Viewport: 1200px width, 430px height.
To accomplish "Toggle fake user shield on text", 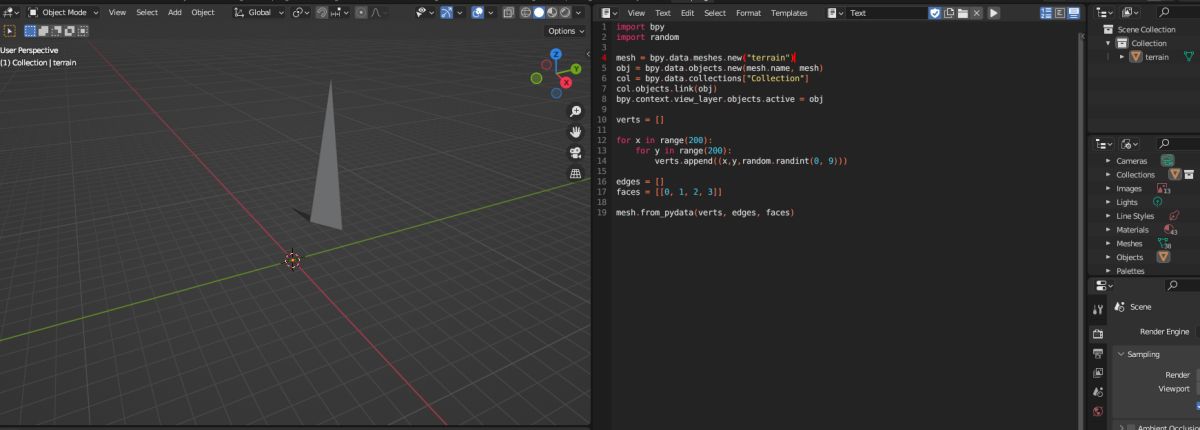I will [935, 13].
